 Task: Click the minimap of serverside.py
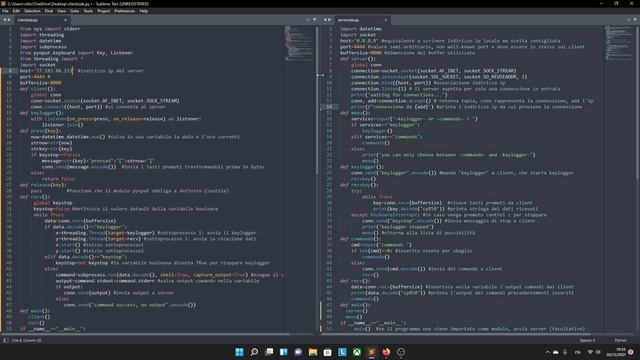coord(619,43)
